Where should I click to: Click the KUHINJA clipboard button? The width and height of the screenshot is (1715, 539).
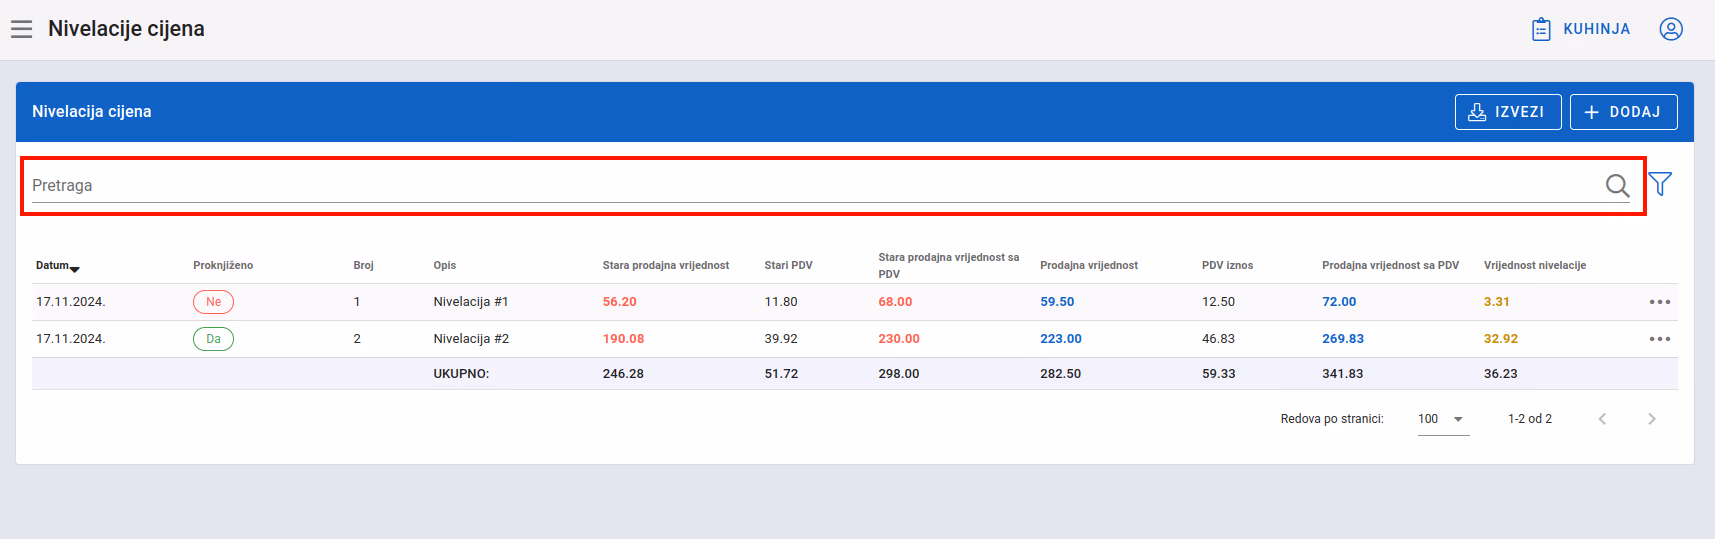point(1581,29)
